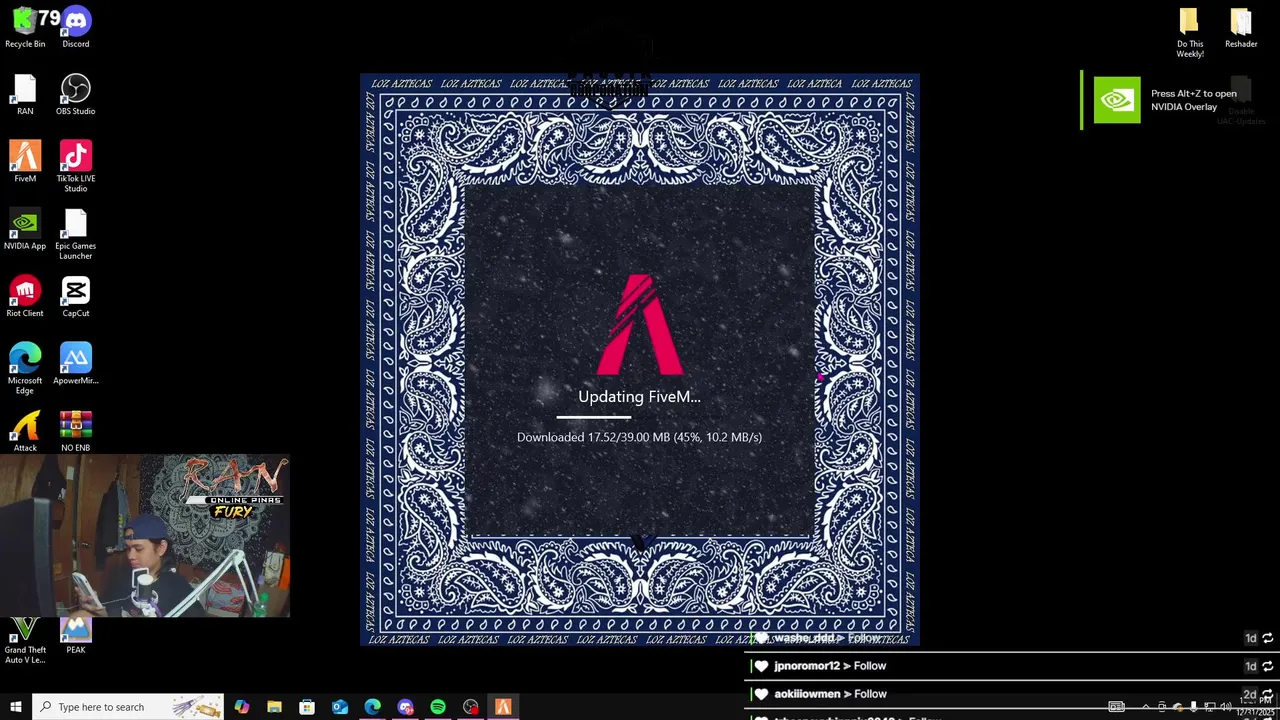1280x720 pixels.
Task: Open the Microsoft Edge desktop shortcut
Action: pyautogui.click(x=25, y=369)
